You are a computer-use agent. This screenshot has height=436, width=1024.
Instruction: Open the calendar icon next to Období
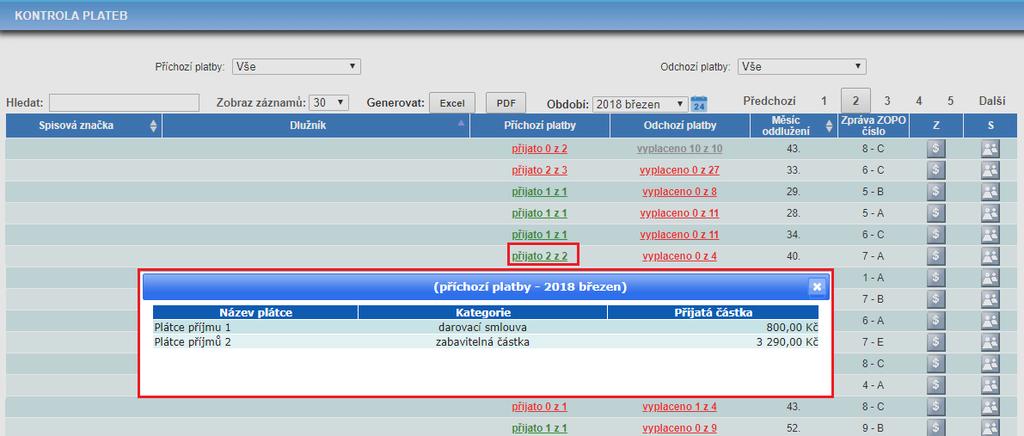point(699,104)
